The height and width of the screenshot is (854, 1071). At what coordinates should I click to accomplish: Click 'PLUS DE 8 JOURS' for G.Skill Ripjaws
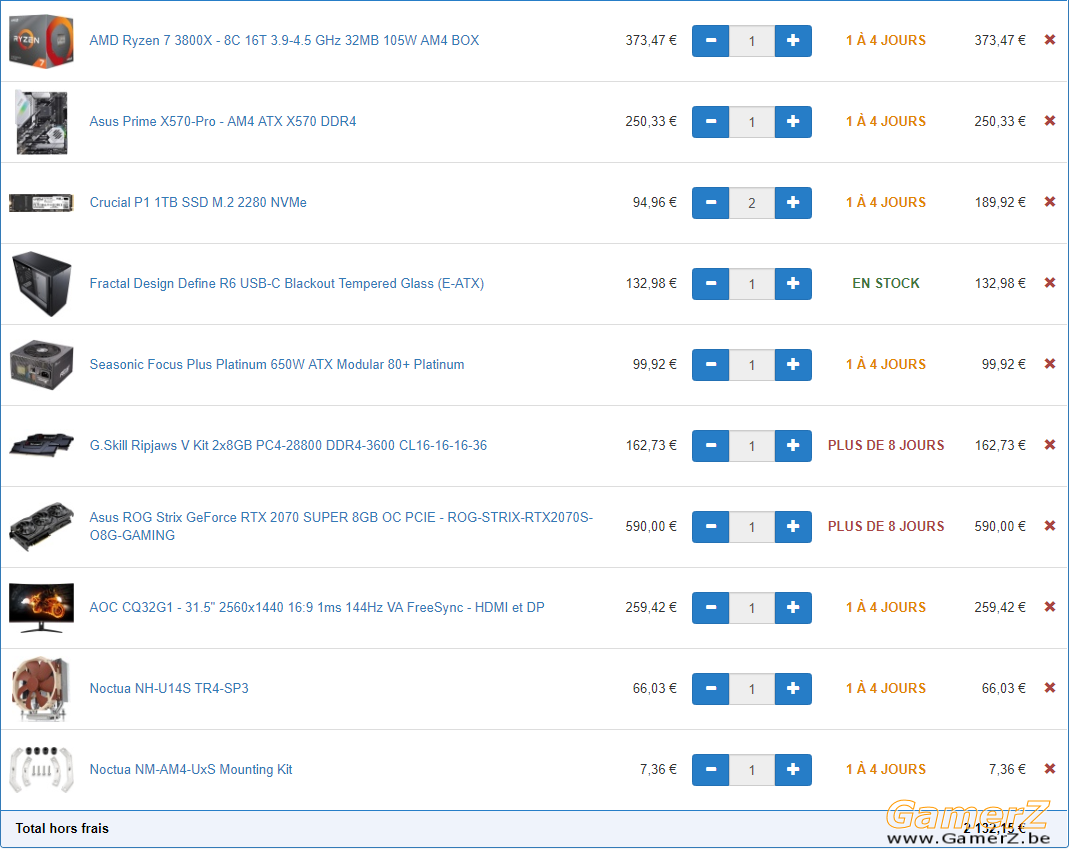[886, 445]
